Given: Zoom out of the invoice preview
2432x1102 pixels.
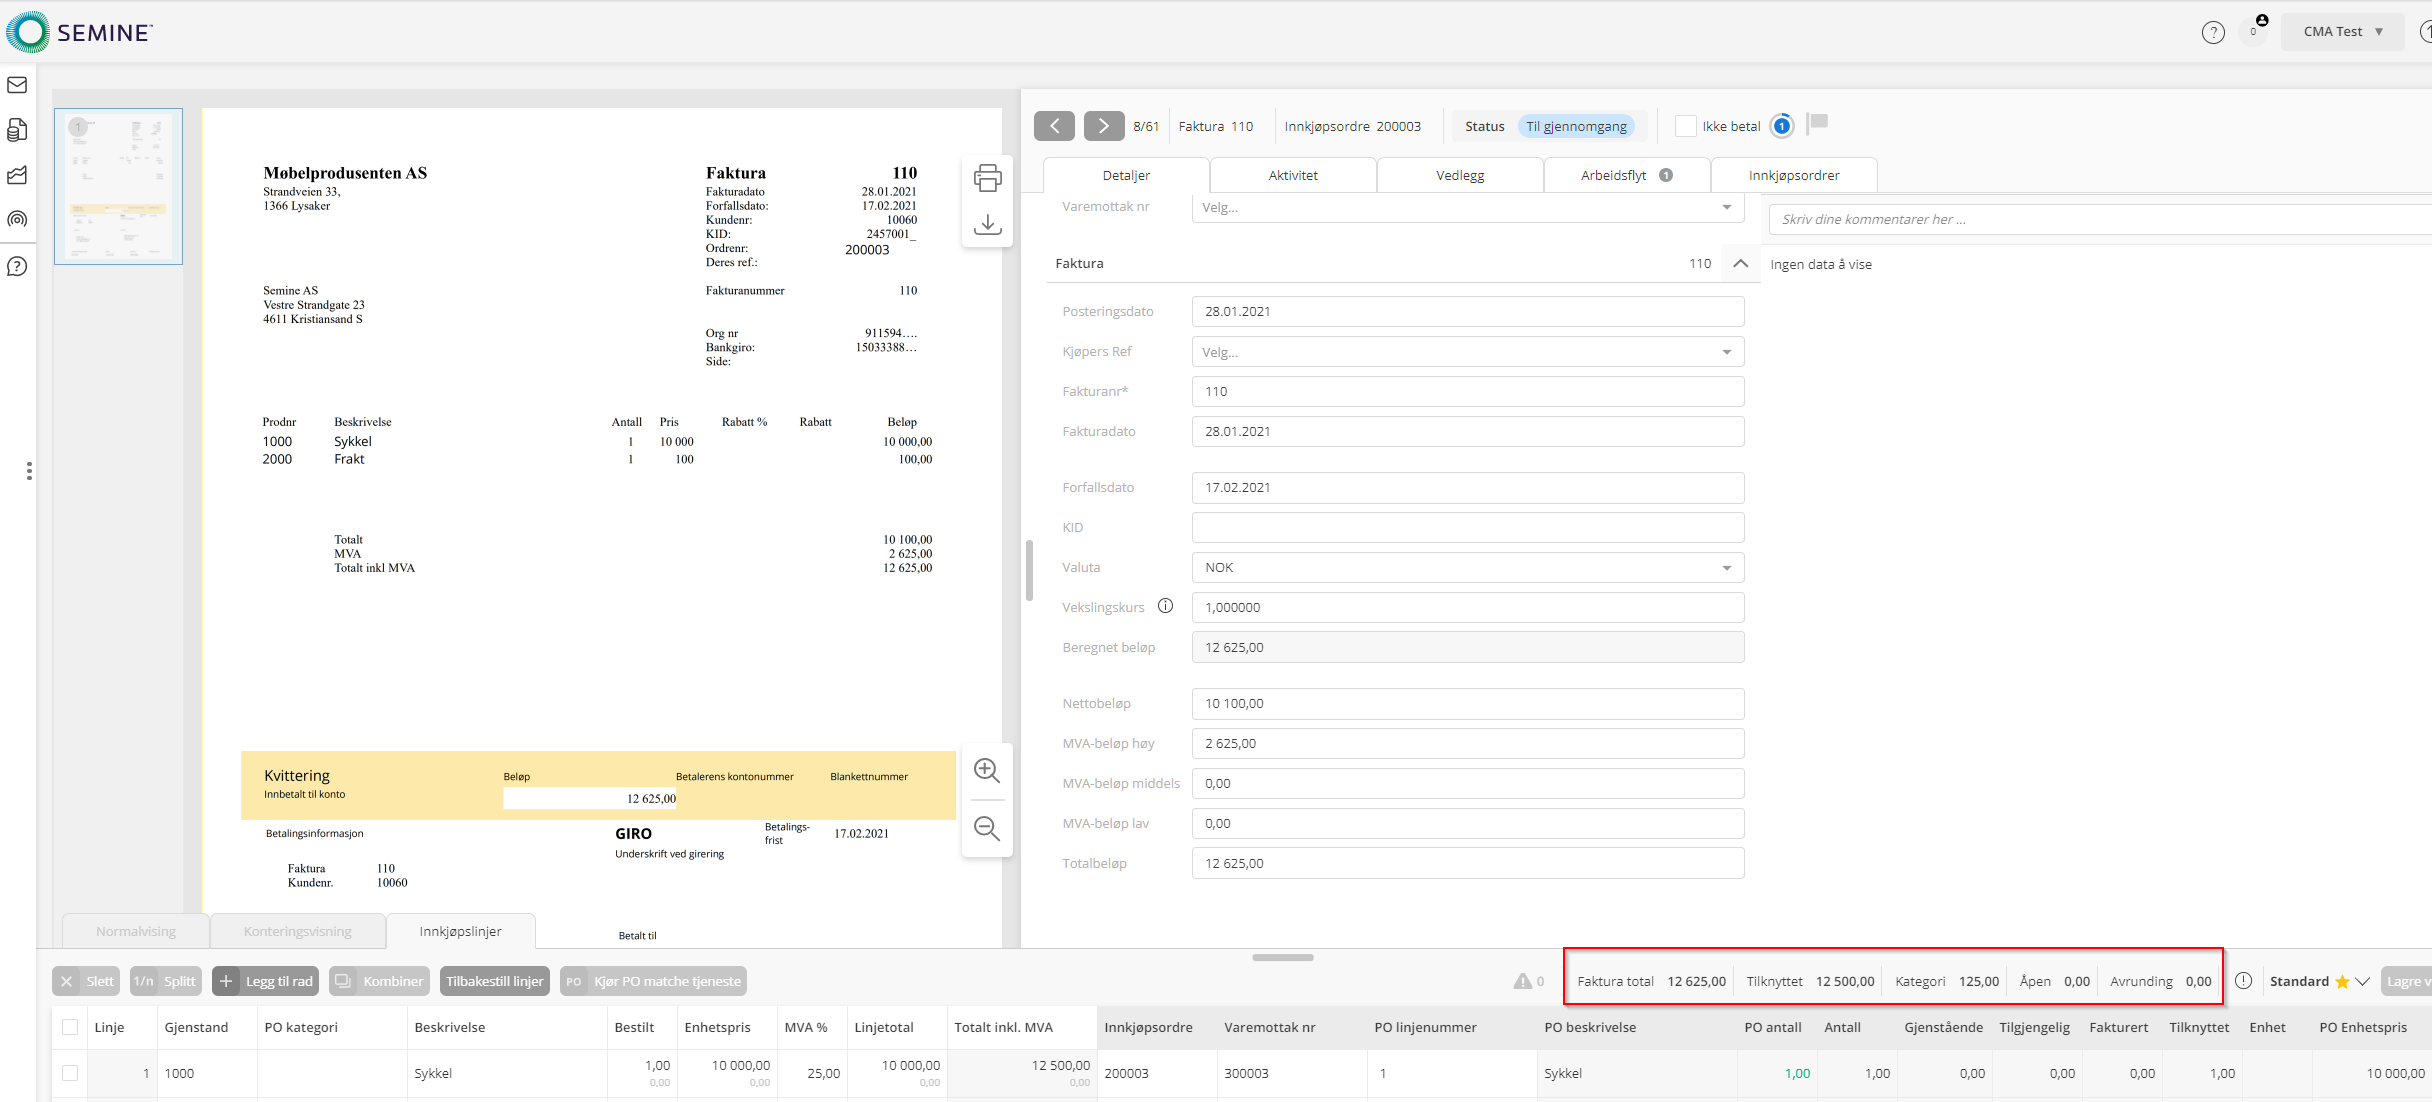Looking at the screenshot, I should click(x=987, y=828).
